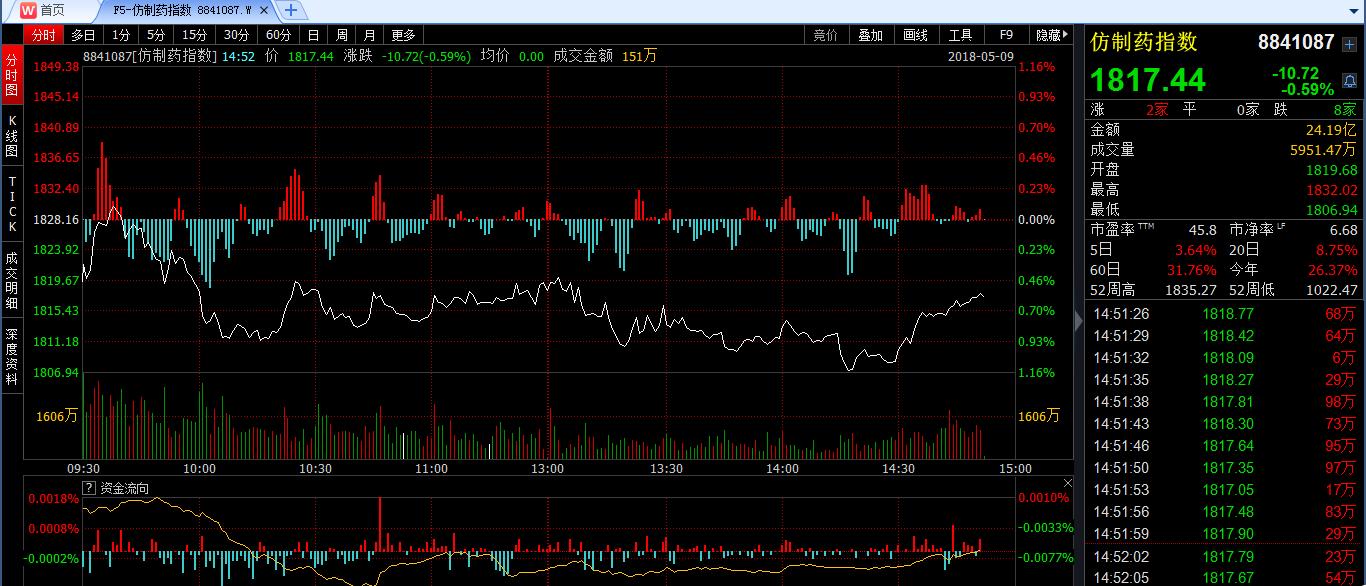Screen dimensions: 1366x586
Task: Select the trade row at 14:51:26
Action: tap(1225, 314)
